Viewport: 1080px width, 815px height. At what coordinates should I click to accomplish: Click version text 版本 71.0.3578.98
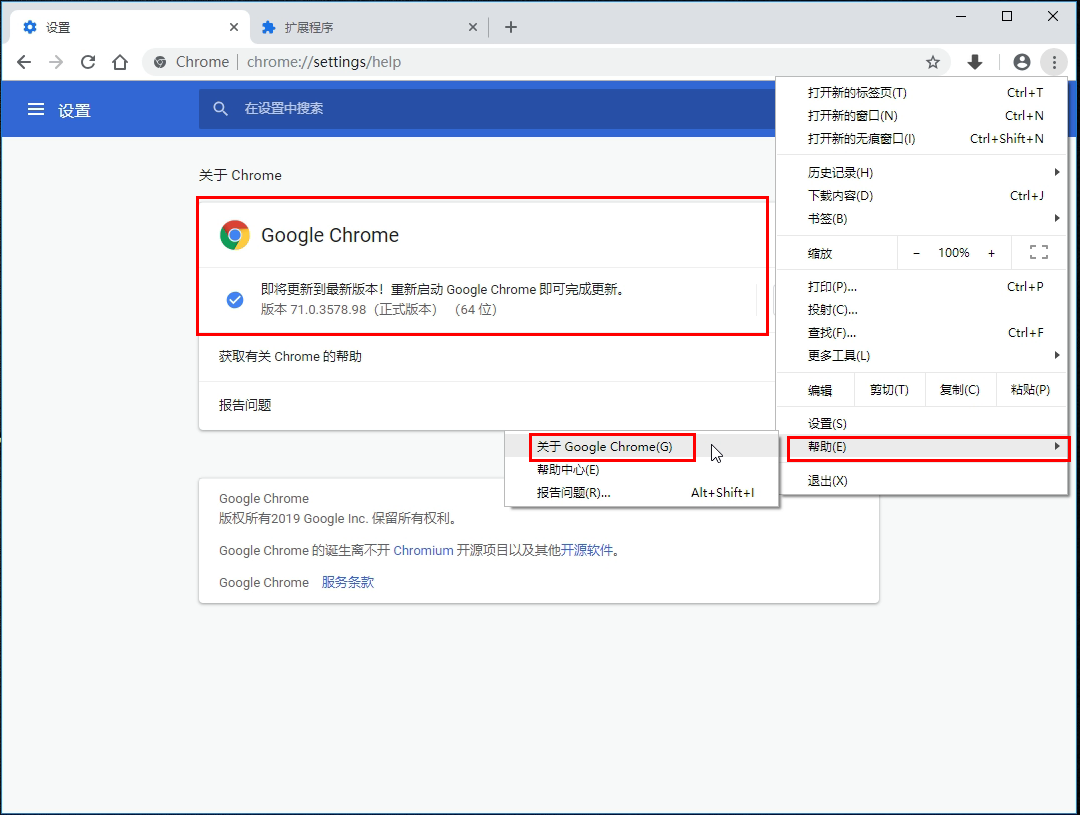click(313, 310)
